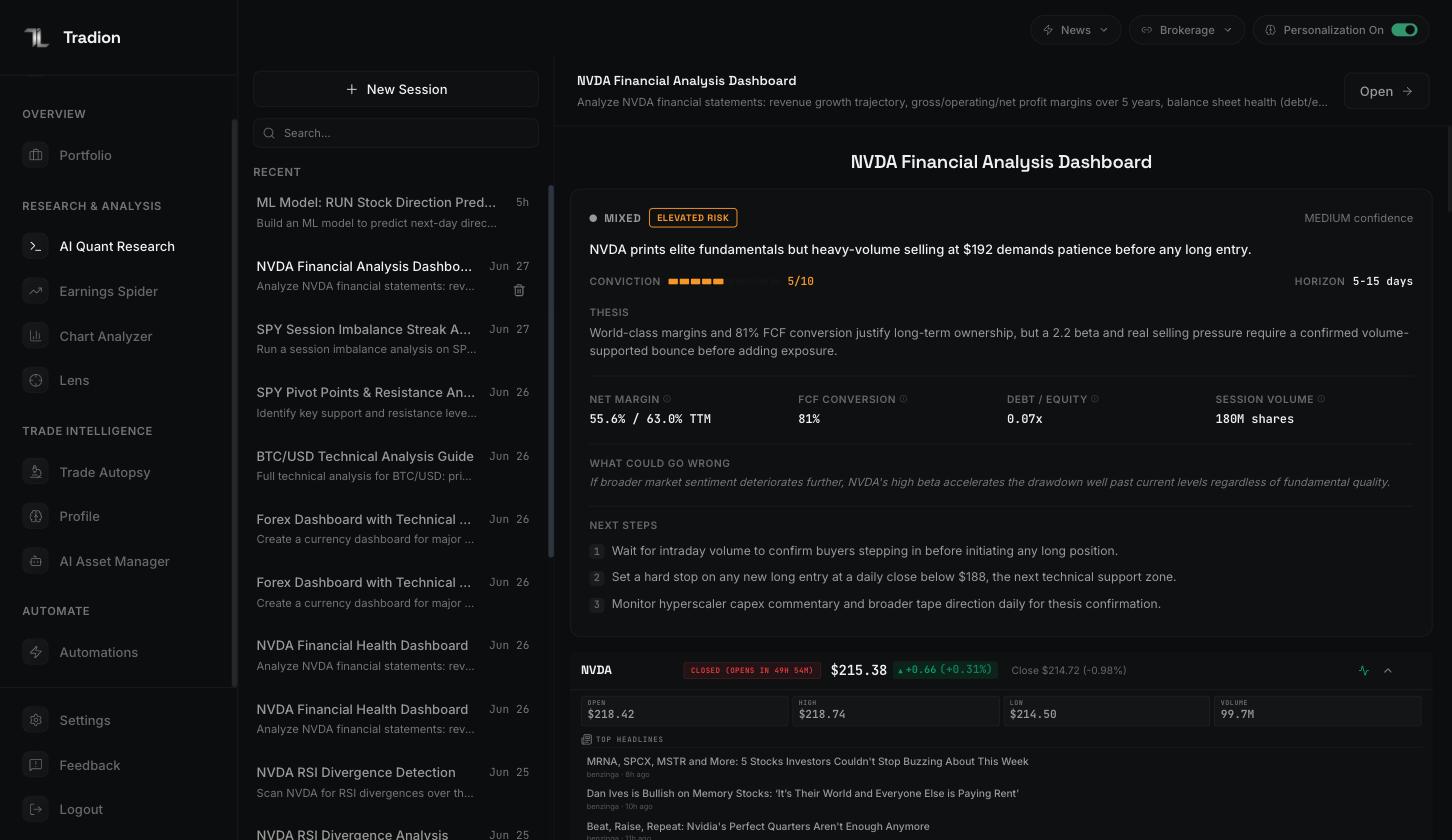Open Trade Autopsy icon
1452x840 pixels.
pos(36,472)
